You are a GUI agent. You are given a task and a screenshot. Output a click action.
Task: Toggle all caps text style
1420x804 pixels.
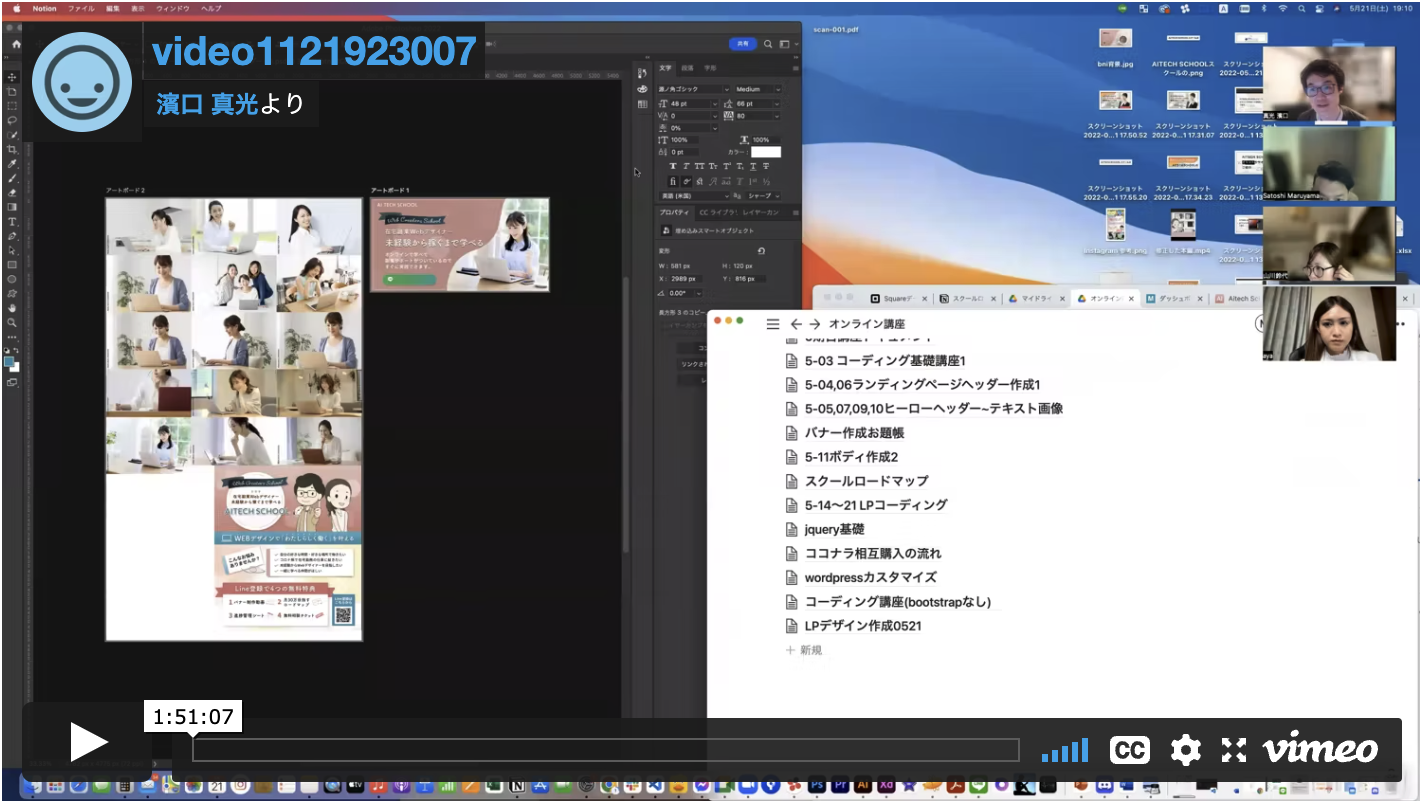click(x=700, y=166)
